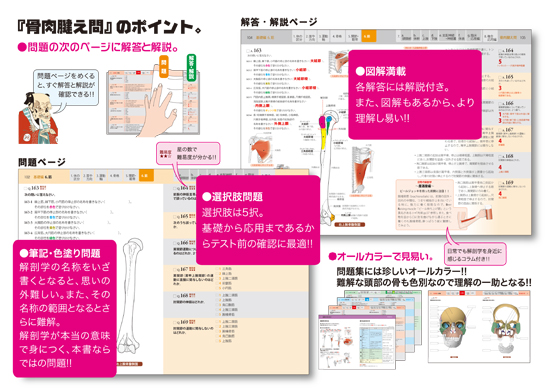Click the 選択肢問題 pink info box
550x389 pixels.
point(258,220)
